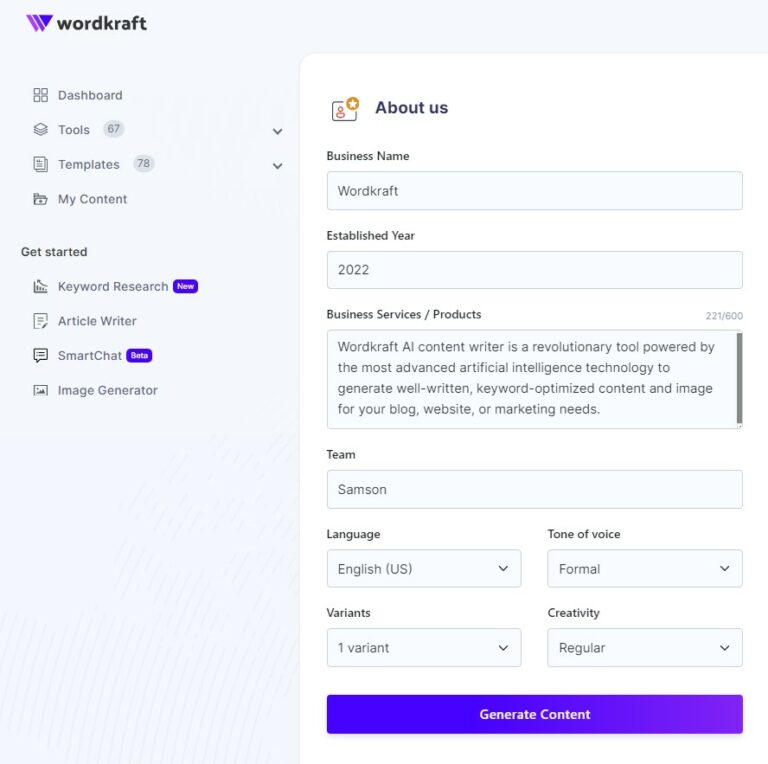Viewport: 768px width, 764px height.
Task: Expand the Tools menu chevron
Action: click(x=277, y=131)
